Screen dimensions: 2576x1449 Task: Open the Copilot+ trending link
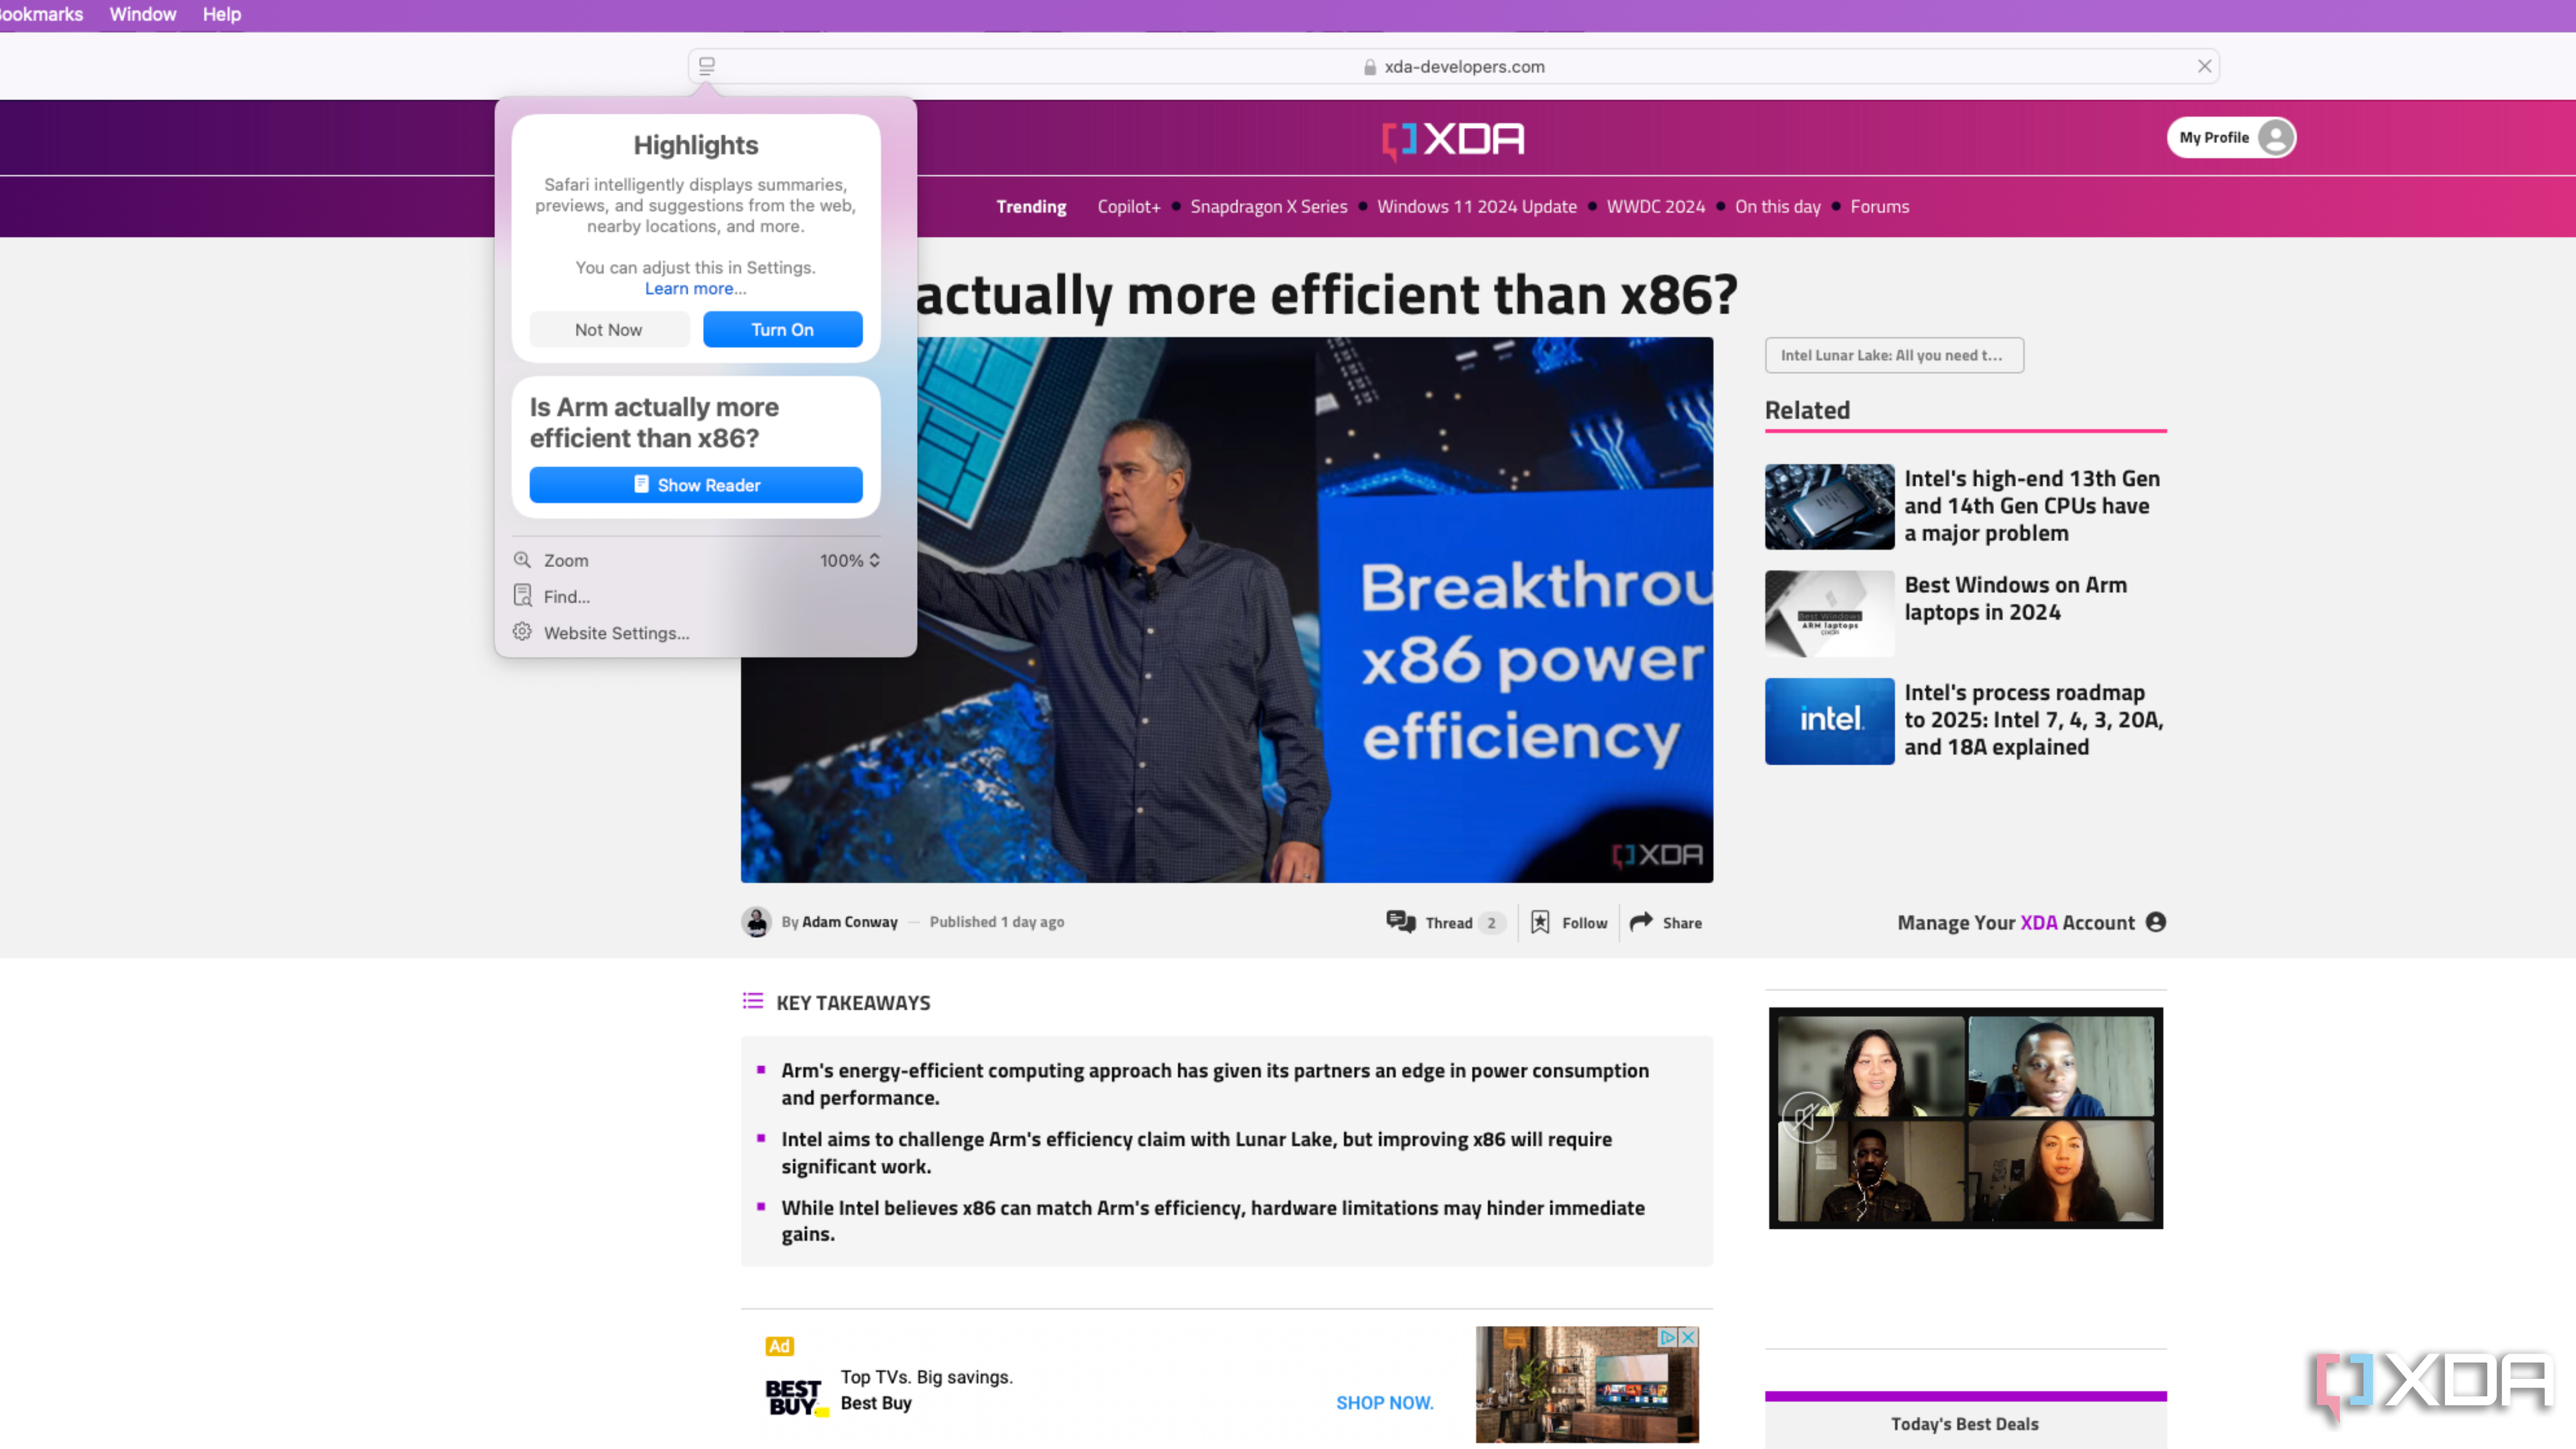(1129, 207)
